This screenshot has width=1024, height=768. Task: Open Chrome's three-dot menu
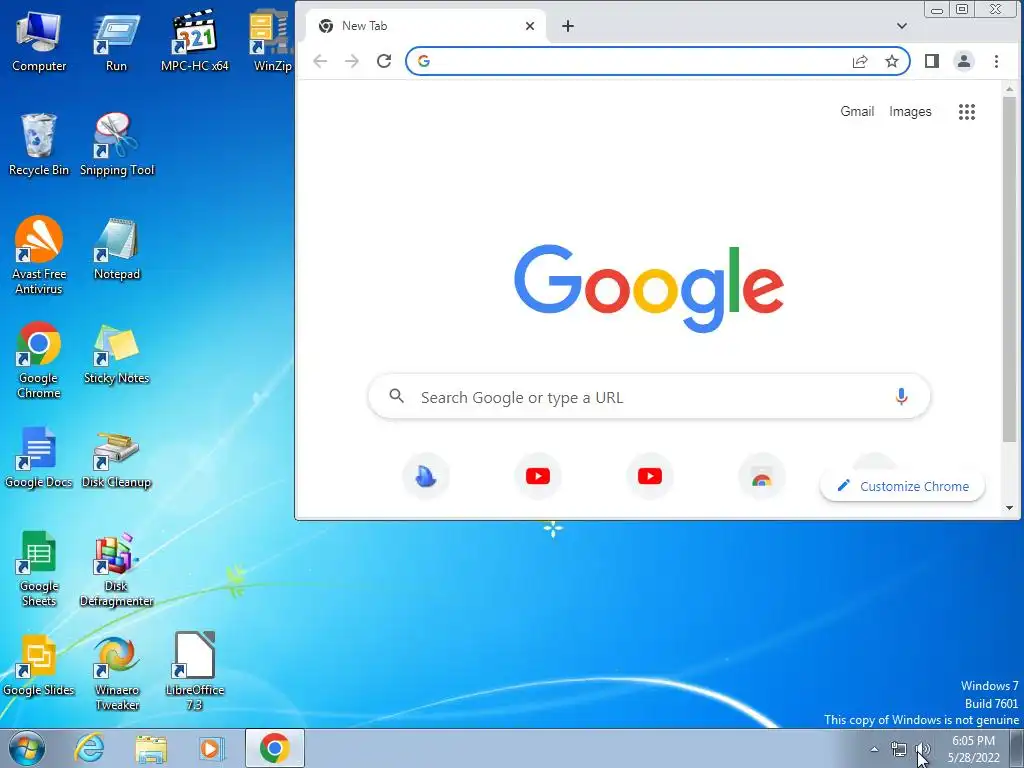pyautogui.click(x=996, y=61)
